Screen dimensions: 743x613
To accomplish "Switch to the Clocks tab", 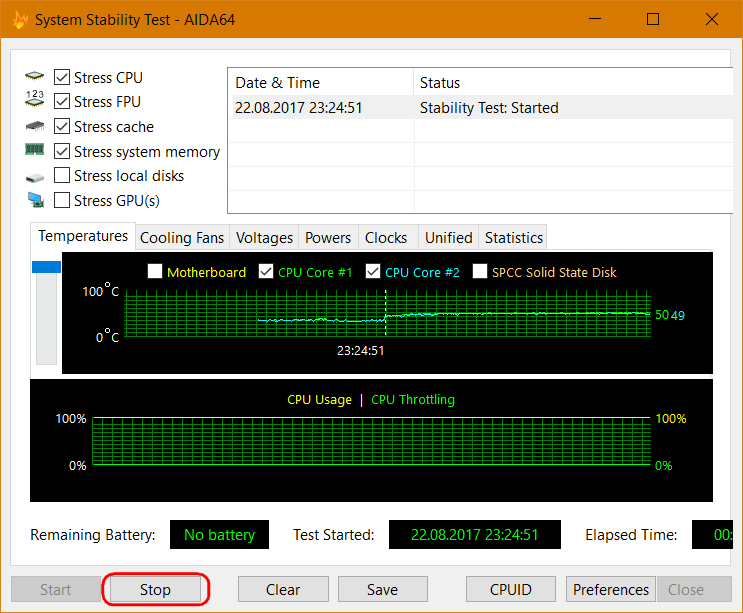I will 386,237.
